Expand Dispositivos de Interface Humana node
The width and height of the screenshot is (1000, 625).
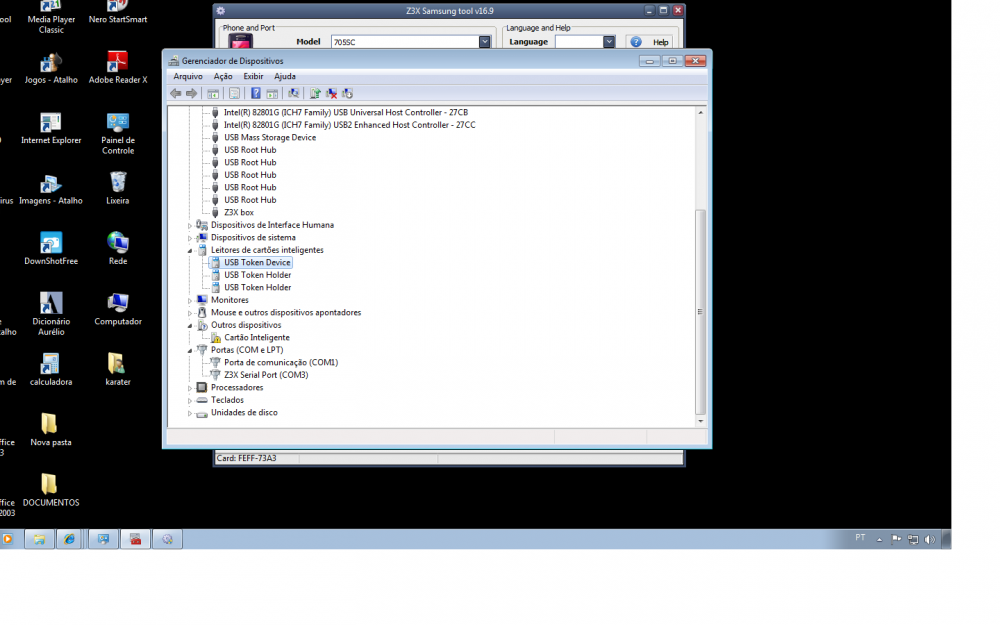coord(189,226)
